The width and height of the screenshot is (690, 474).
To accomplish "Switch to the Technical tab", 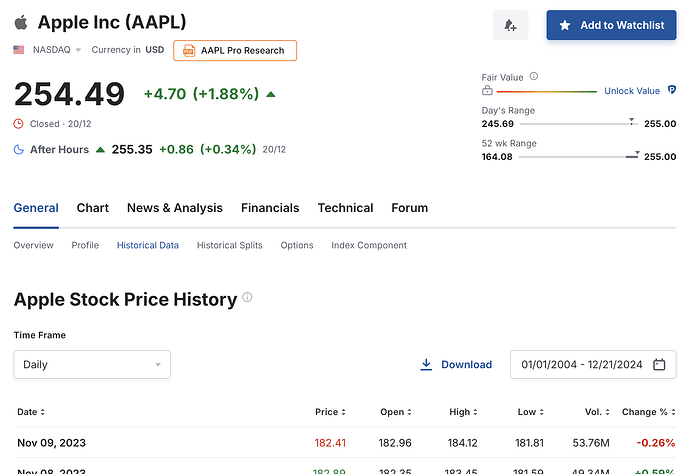I will click(x=345, y=208).
